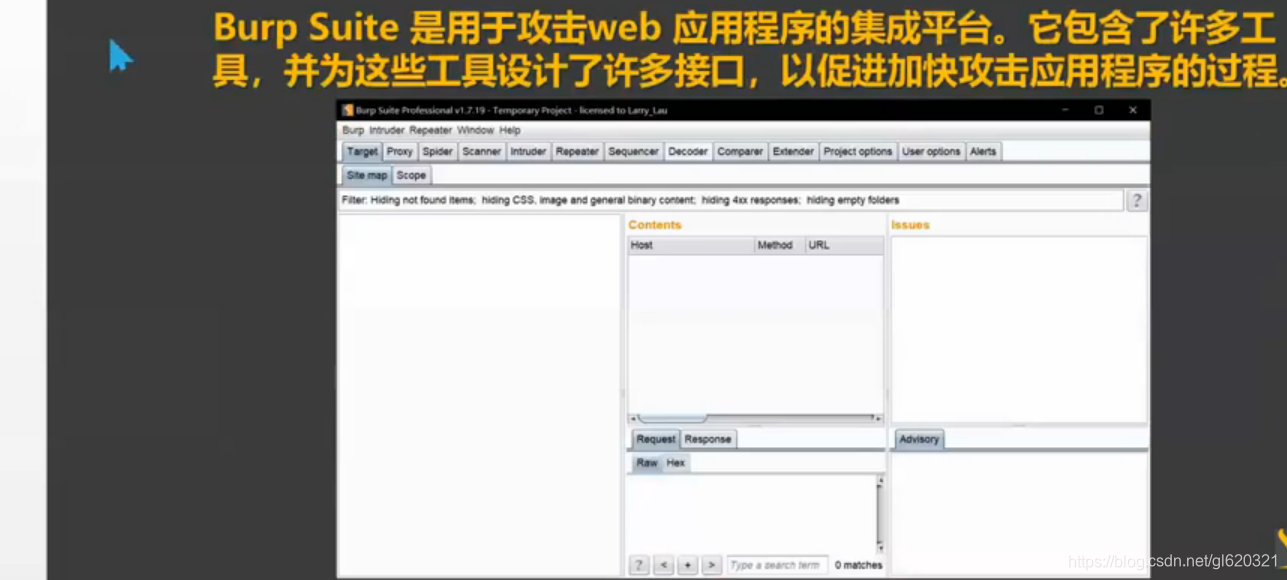The image size is (1287, 580).
Task: Select the Request tab
Action: (656, 439)
